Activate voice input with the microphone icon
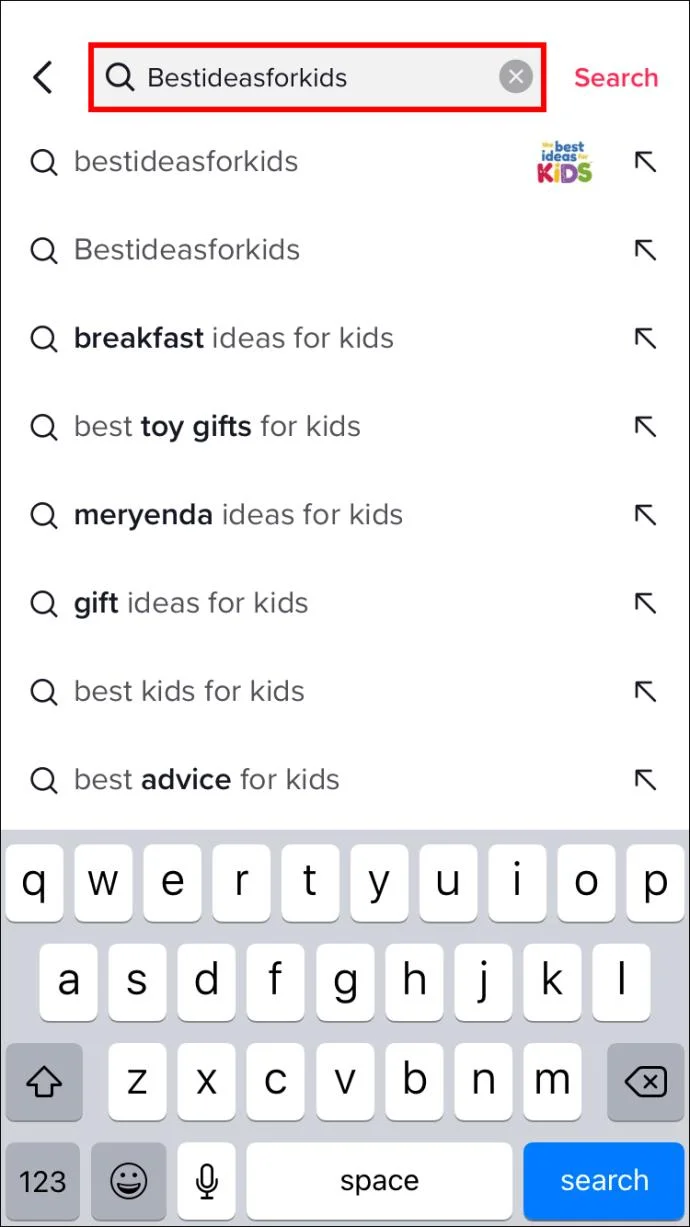690x1227 pixels. click(206, 1181)
